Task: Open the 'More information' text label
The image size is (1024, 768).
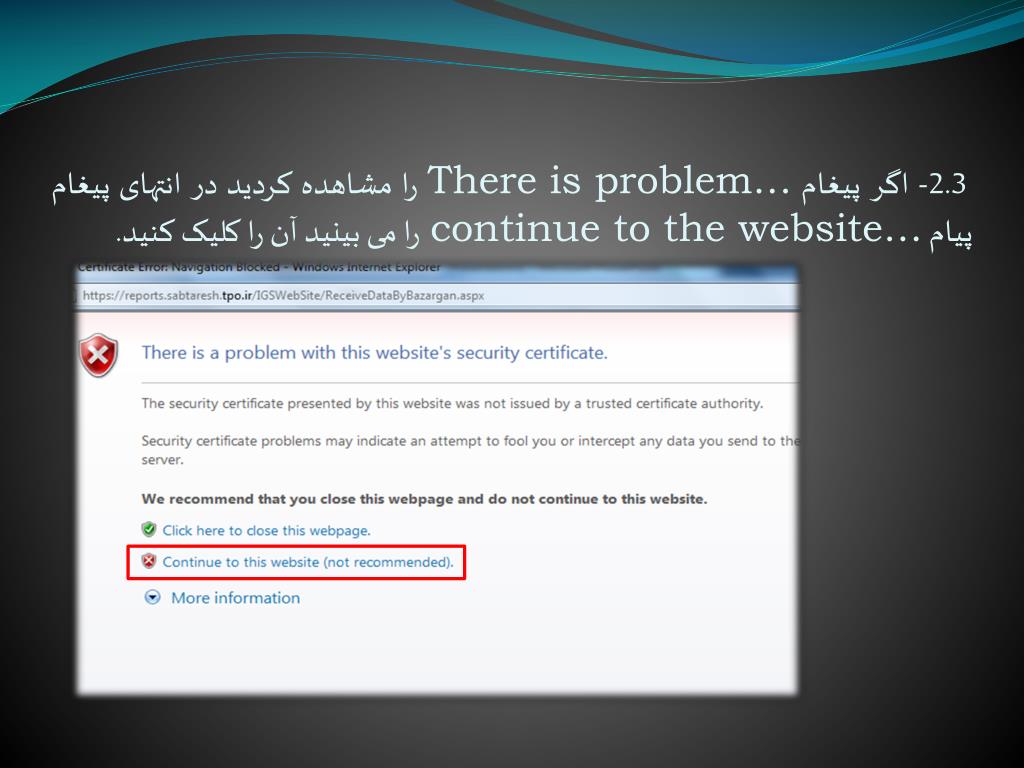Action: point(235,598)
